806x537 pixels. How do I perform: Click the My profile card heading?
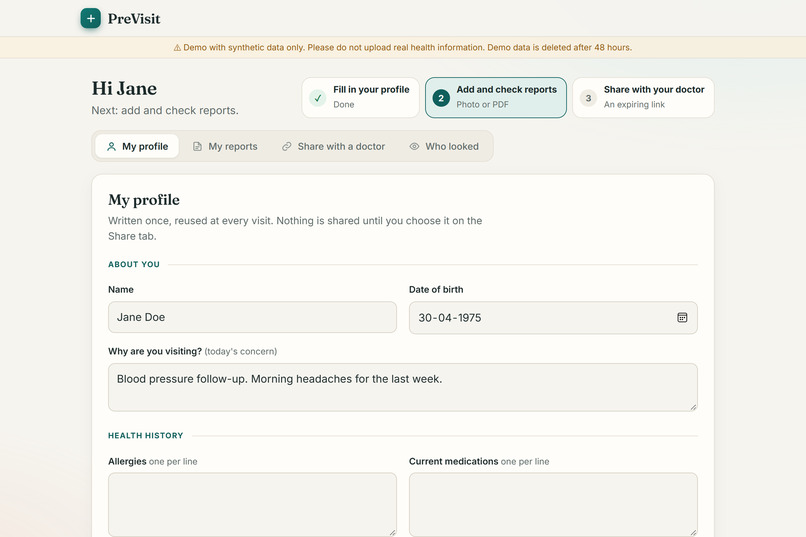click(144, 200)
